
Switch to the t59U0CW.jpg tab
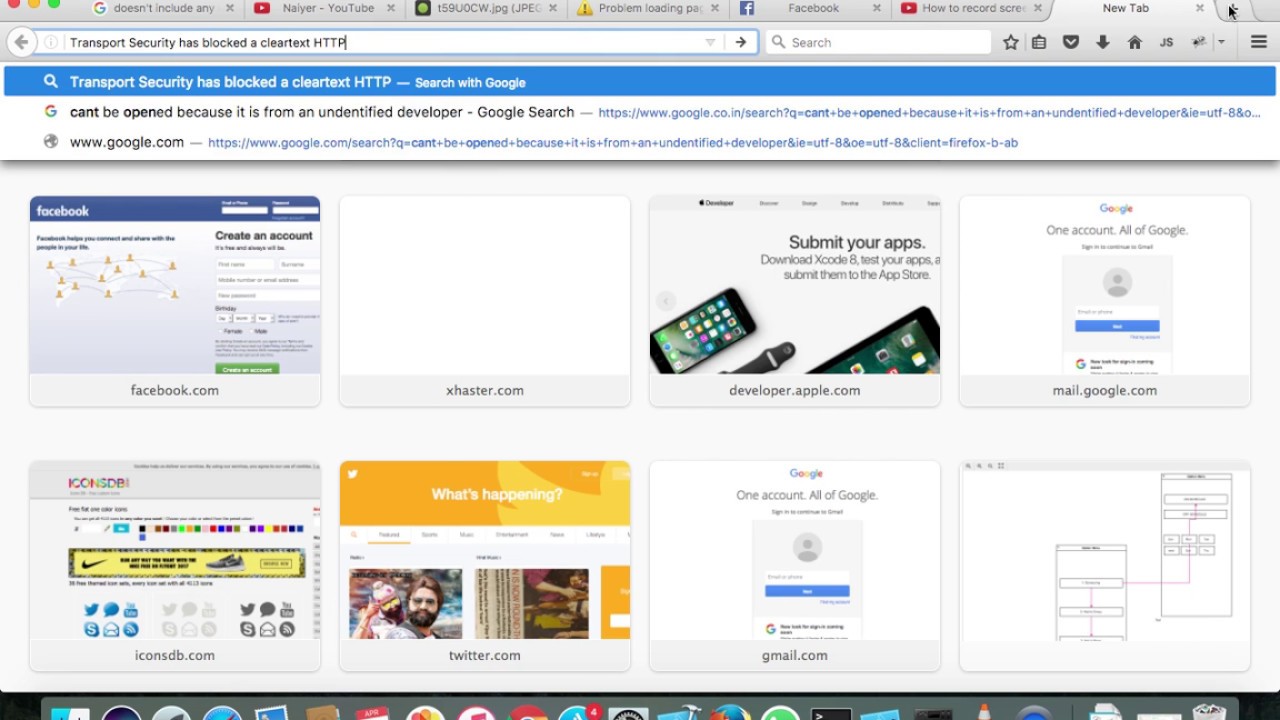(x=488, y=8)
